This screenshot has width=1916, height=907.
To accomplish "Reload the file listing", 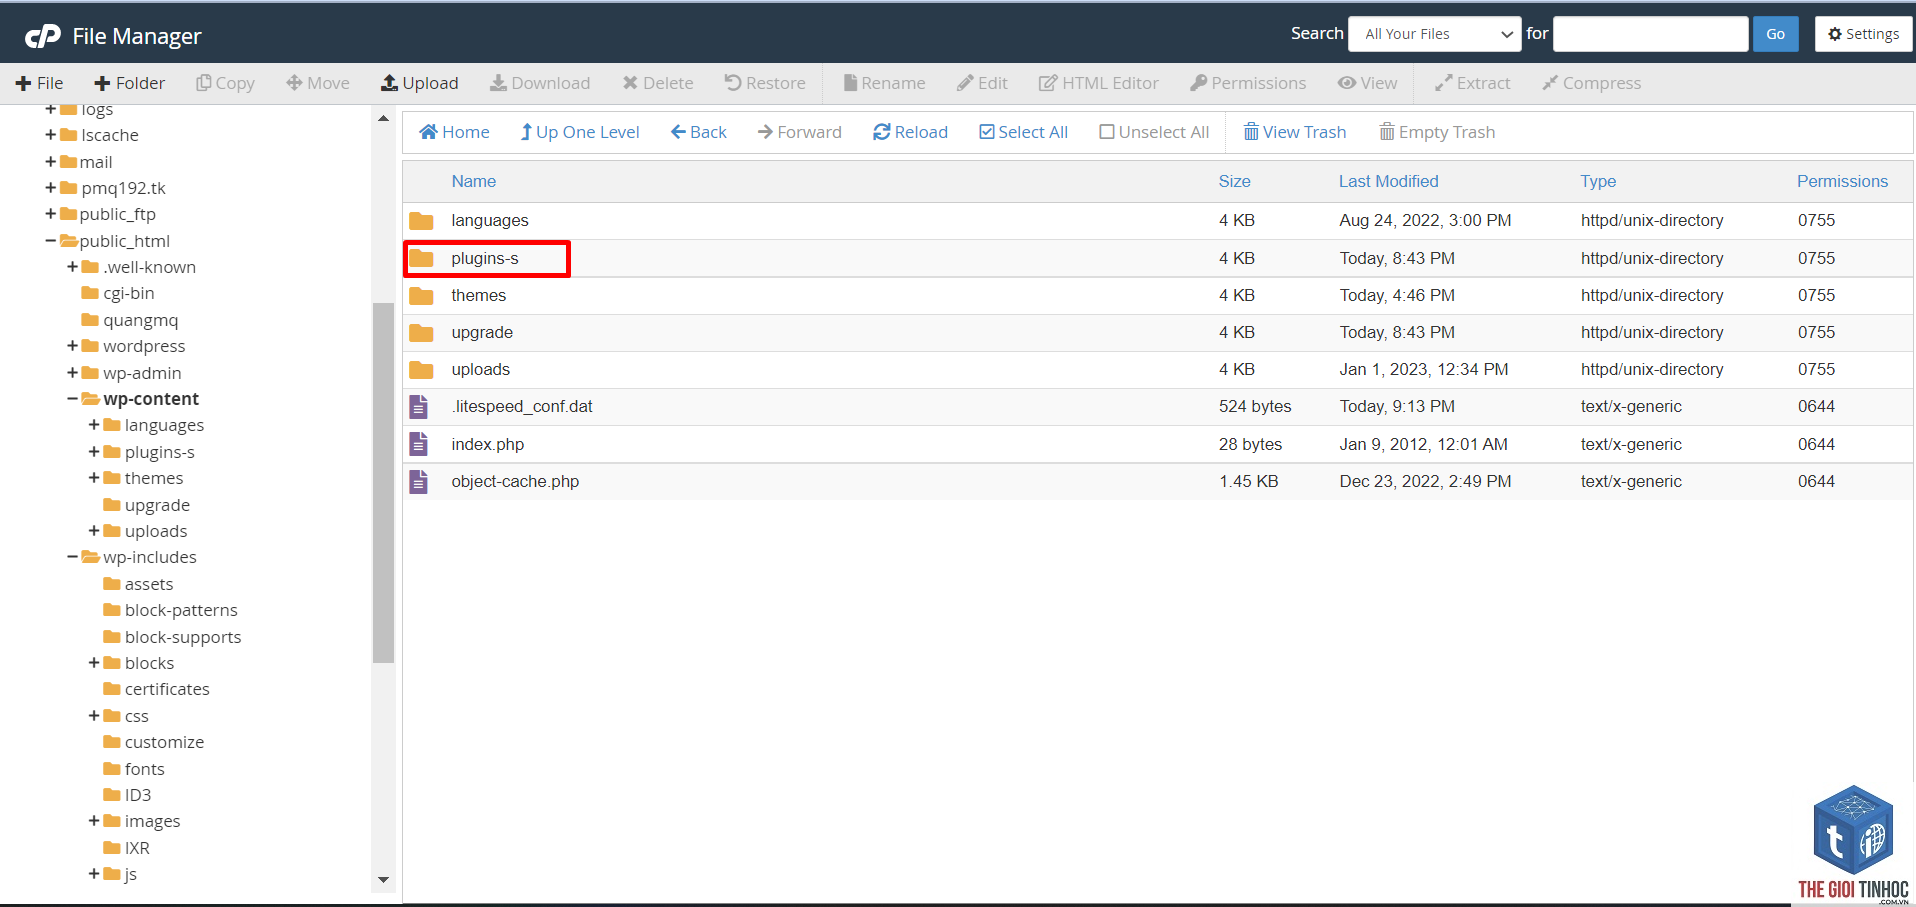I will [910, 132].
